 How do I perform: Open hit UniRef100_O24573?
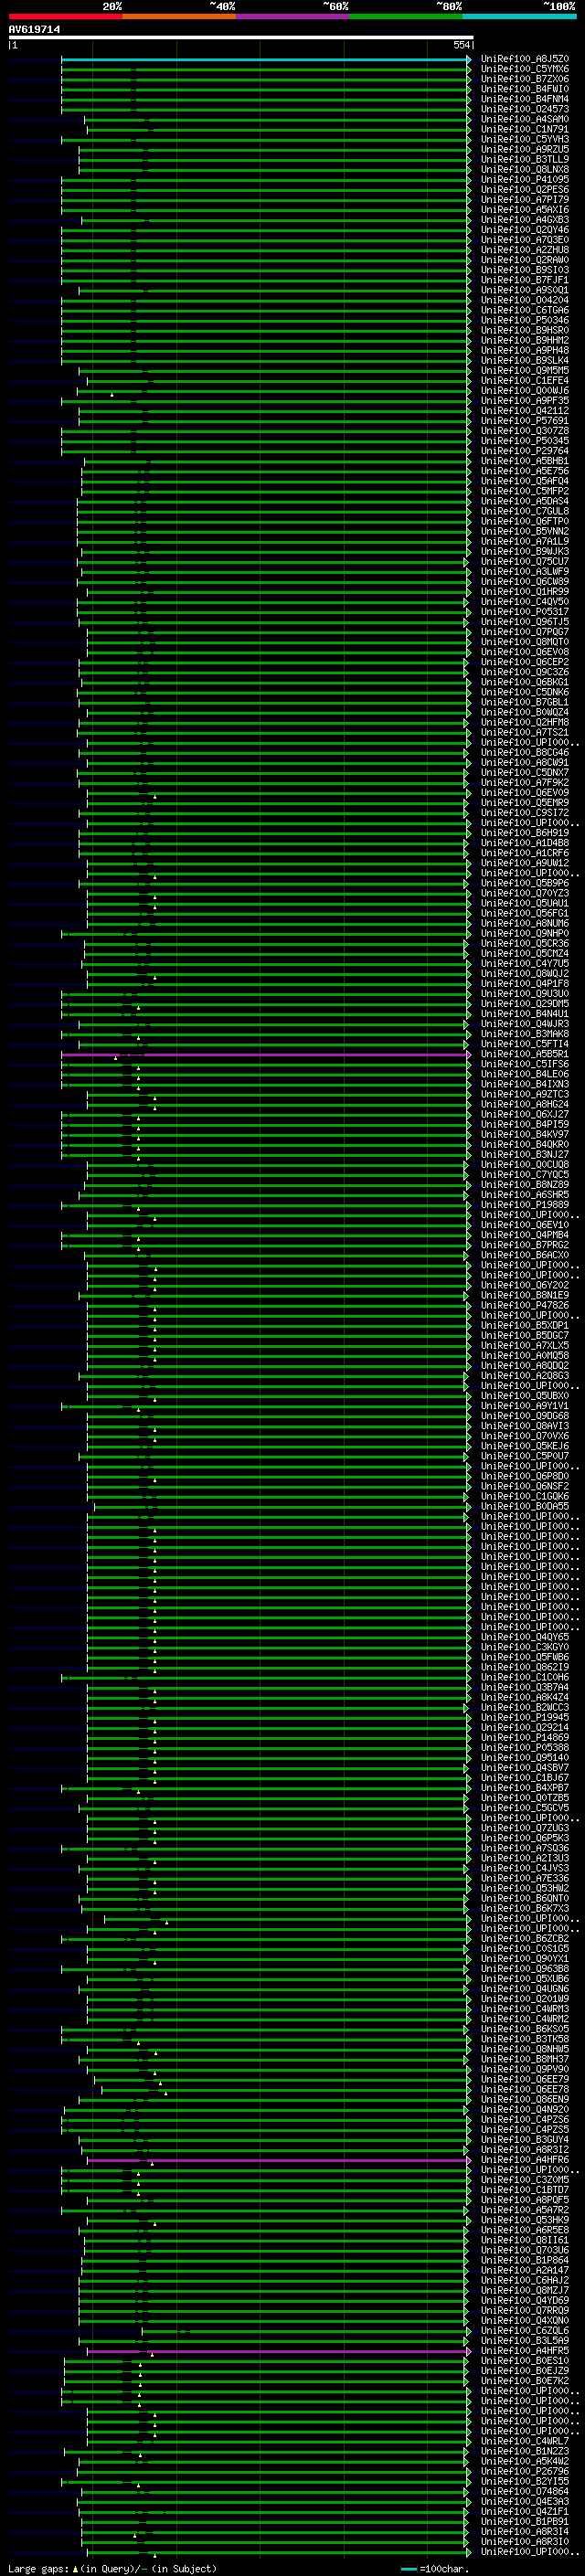[x=525, y=109]
